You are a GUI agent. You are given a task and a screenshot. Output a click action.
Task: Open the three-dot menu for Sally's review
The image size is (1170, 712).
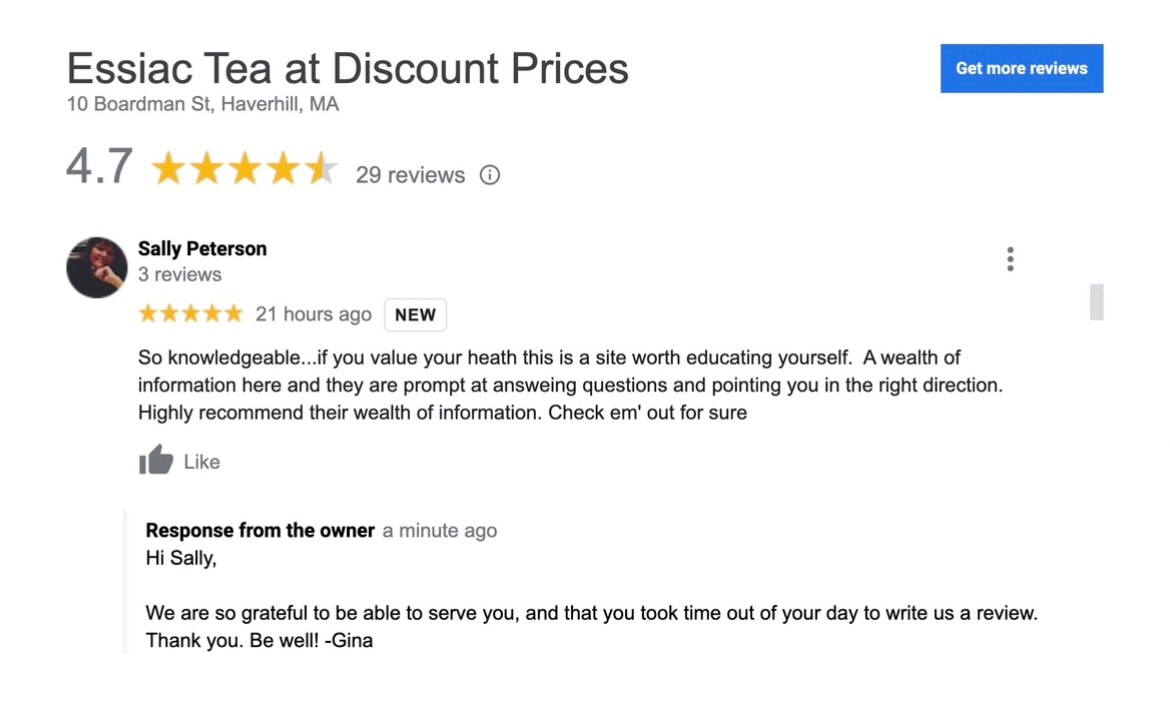tap(1010, 259)
